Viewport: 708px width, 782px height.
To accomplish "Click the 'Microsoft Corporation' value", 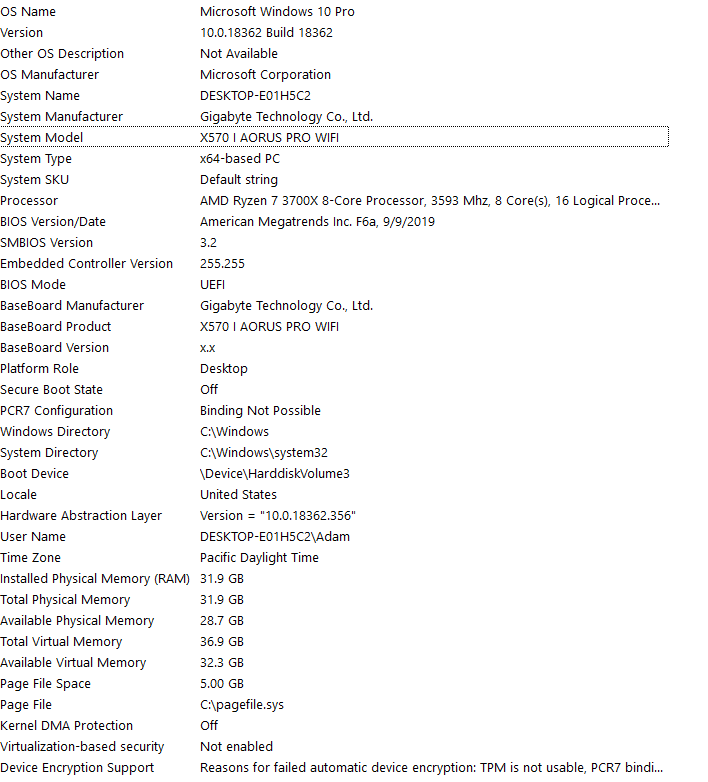I will click(265, 74).
